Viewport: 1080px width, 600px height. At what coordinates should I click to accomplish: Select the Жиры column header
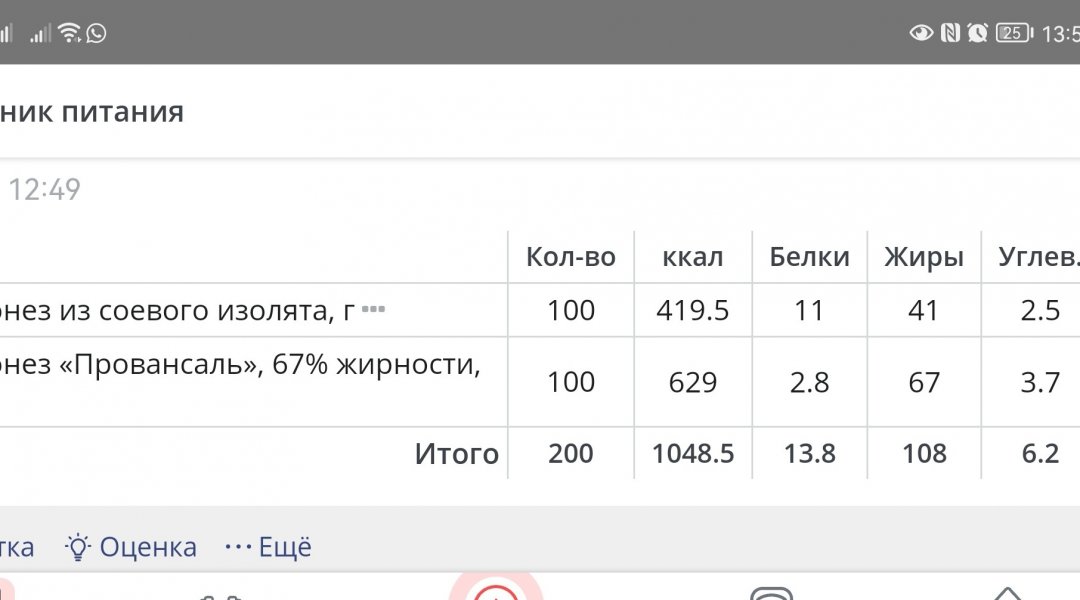click(x=923, y=257)
